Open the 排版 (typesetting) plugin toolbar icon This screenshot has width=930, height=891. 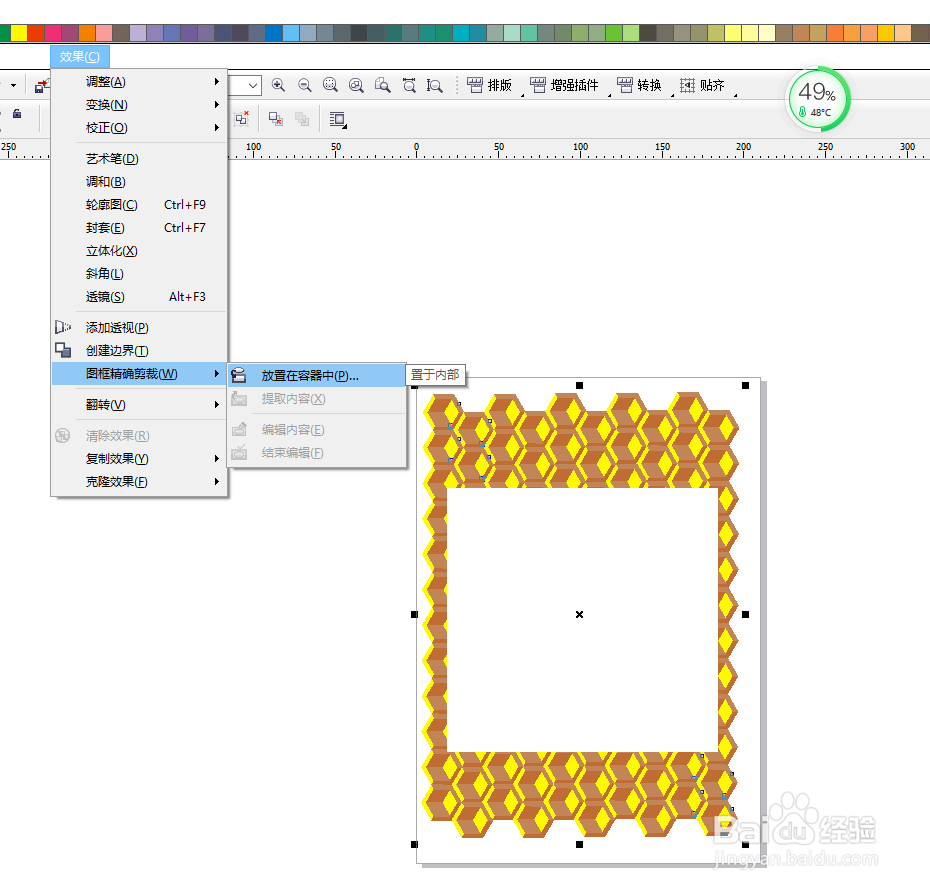489,85
